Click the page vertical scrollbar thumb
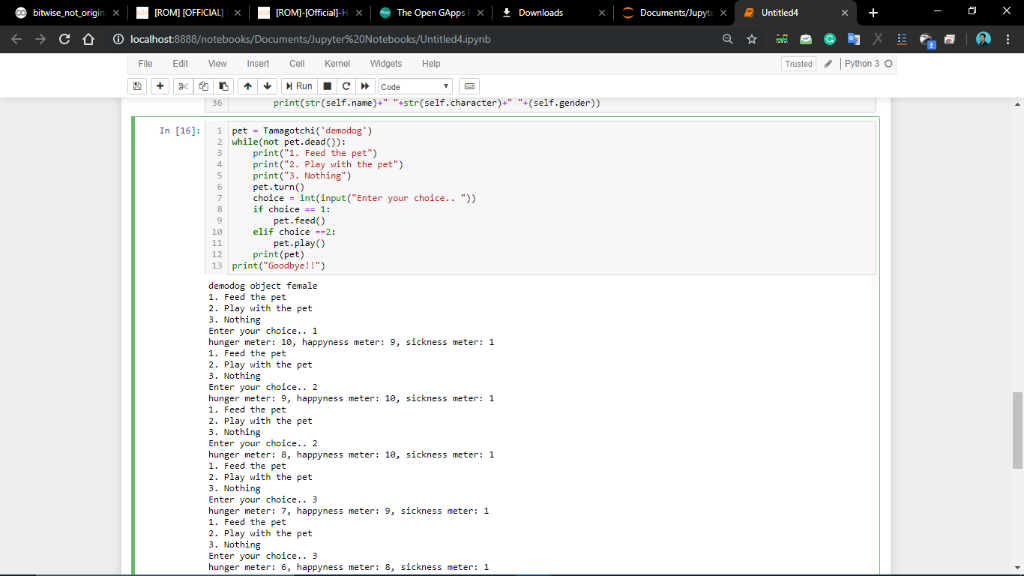The image size is (1024, 576). point(1017,430)
